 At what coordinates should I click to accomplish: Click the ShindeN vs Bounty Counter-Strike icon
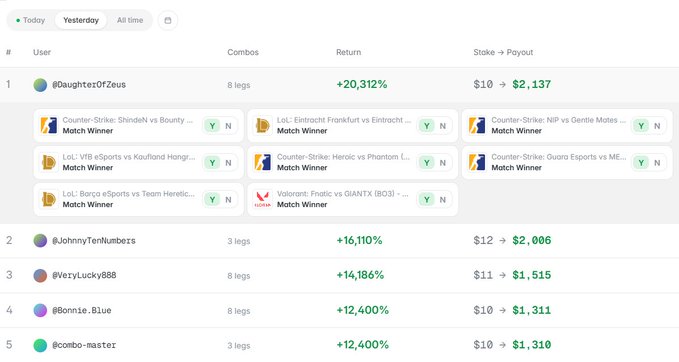point(48,126)
